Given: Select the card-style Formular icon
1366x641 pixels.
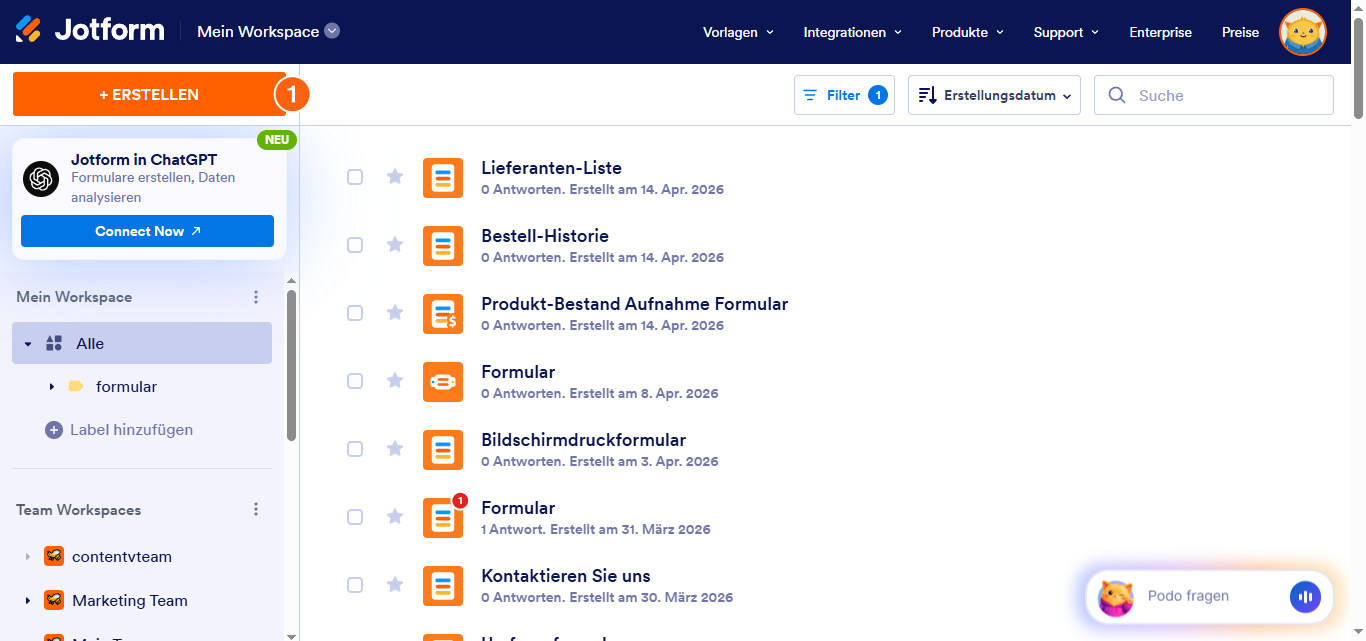Looking at the screenshot, I should (x=443, y=381).
